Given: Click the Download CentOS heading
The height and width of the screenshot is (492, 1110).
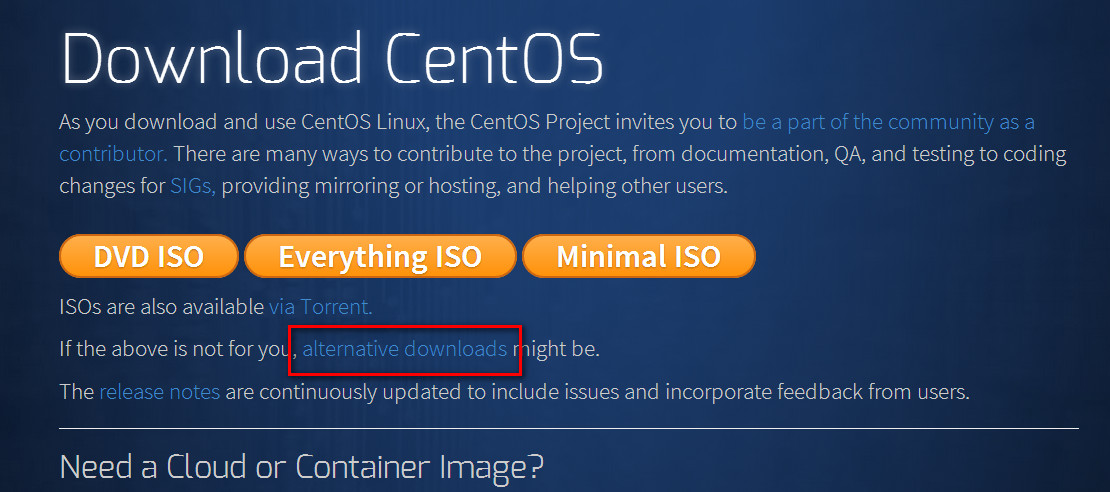Looking at the screenshot, I should (332, 57).
